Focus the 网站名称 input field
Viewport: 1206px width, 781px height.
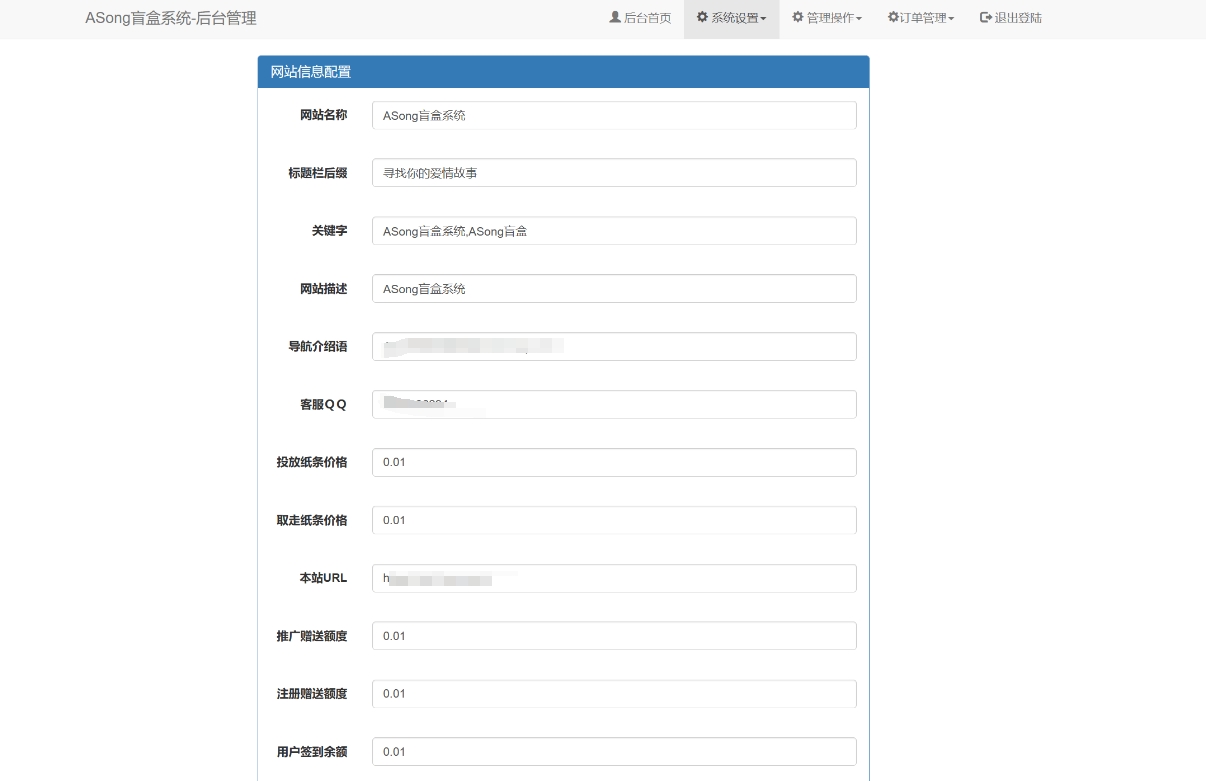coord(614,115)
